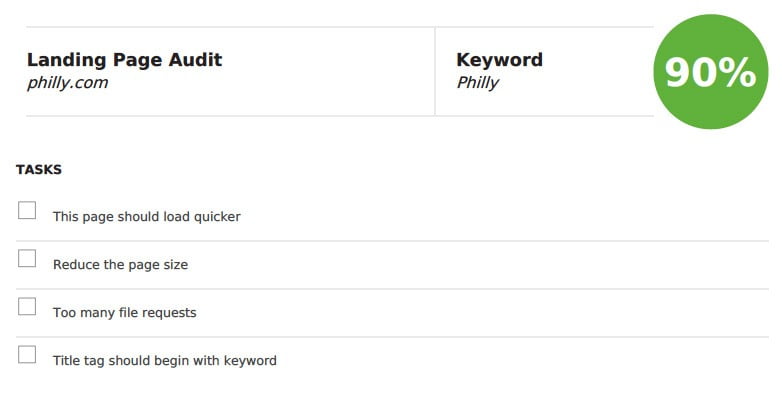Click the 'TASKS' section heading
This screenshot has height=408, width=782.
(39, 170)
